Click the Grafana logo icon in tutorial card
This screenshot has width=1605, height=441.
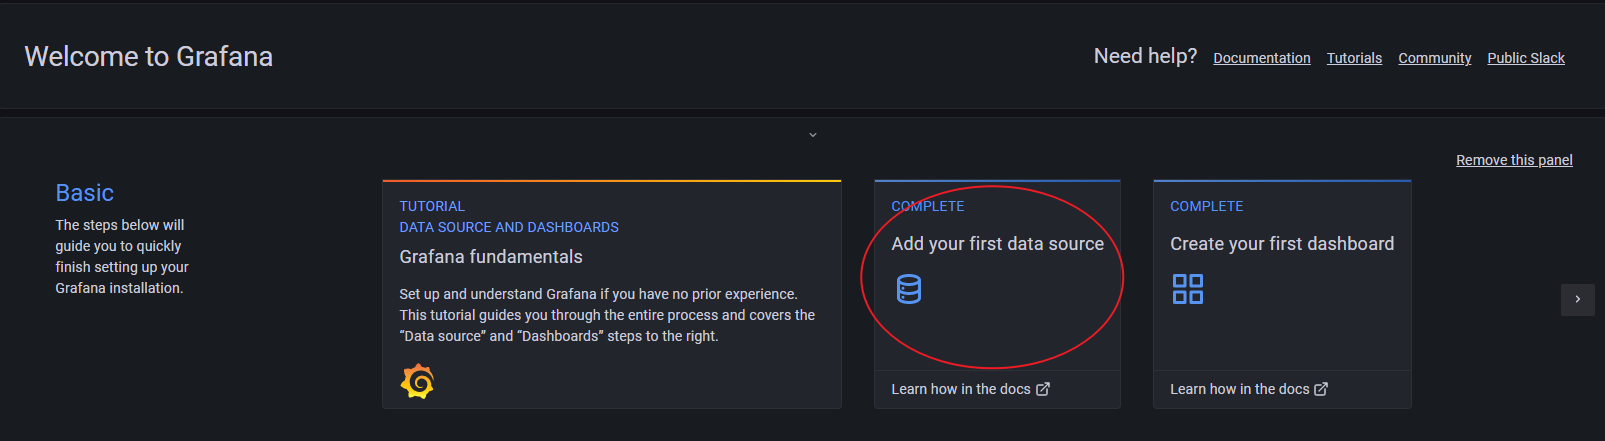click(x=417, y=381)
